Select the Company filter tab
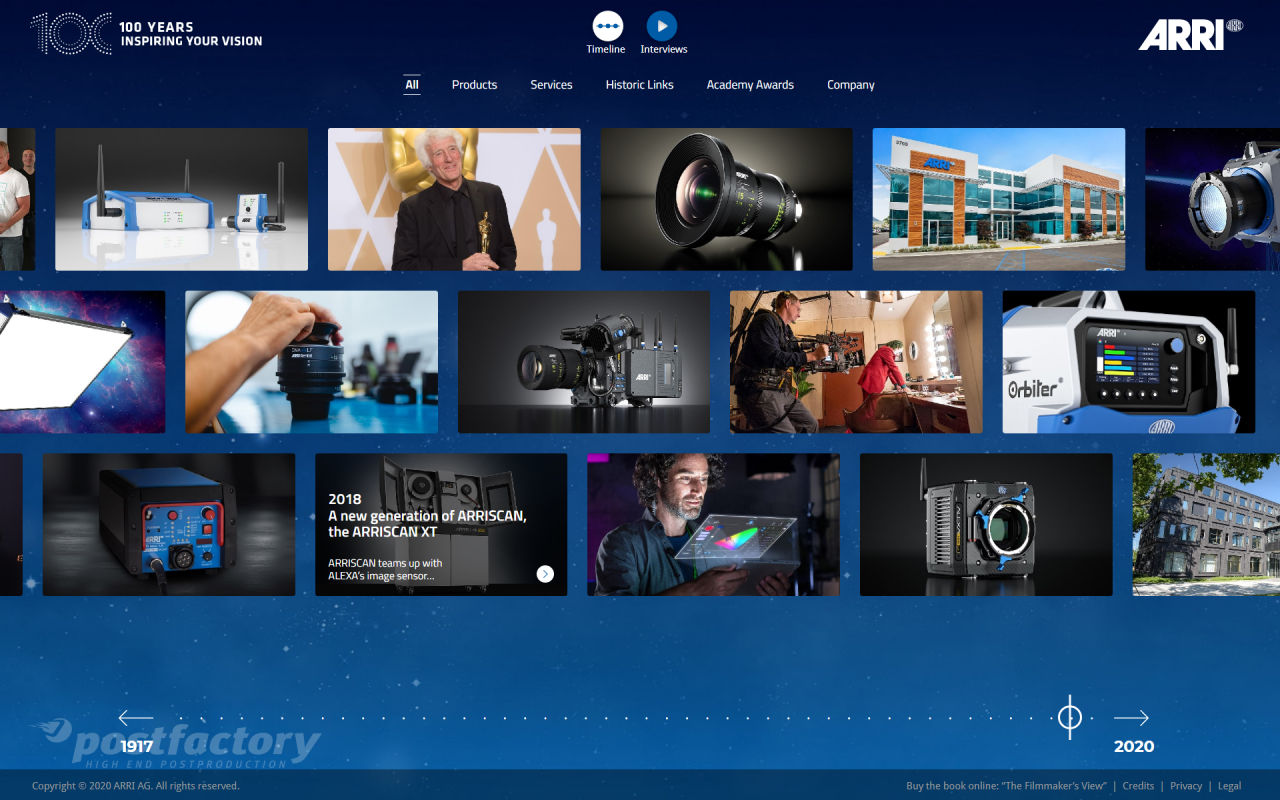The height and width of the screenshot is (800, 1280). coord(851,85)
